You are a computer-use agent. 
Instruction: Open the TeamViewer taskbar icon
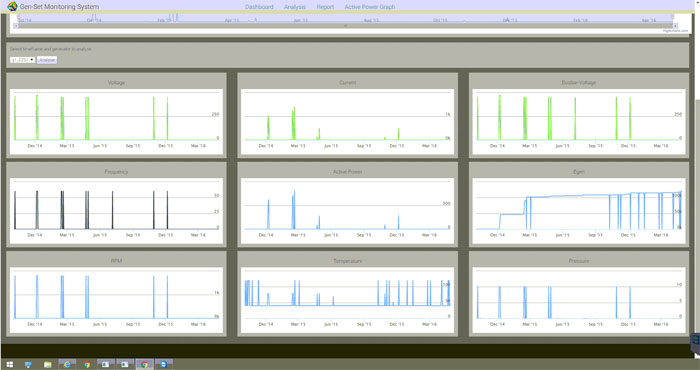click(x=164, y=364)
